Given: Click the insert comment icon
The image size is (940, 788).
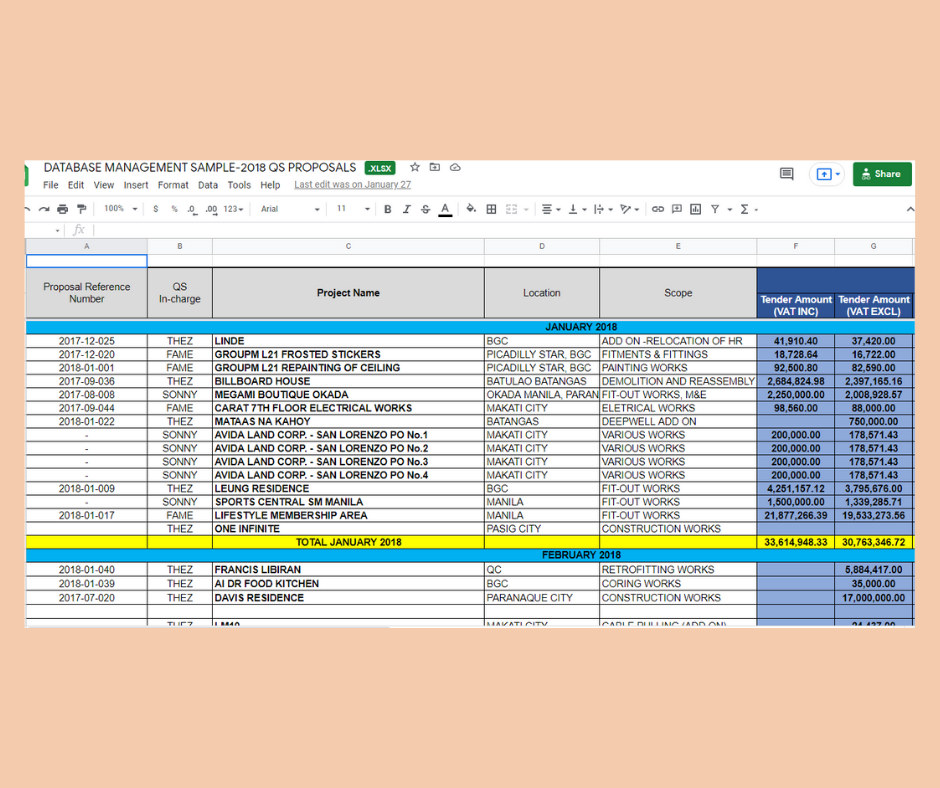Looking at the screenshot, I should coord(677,209).
